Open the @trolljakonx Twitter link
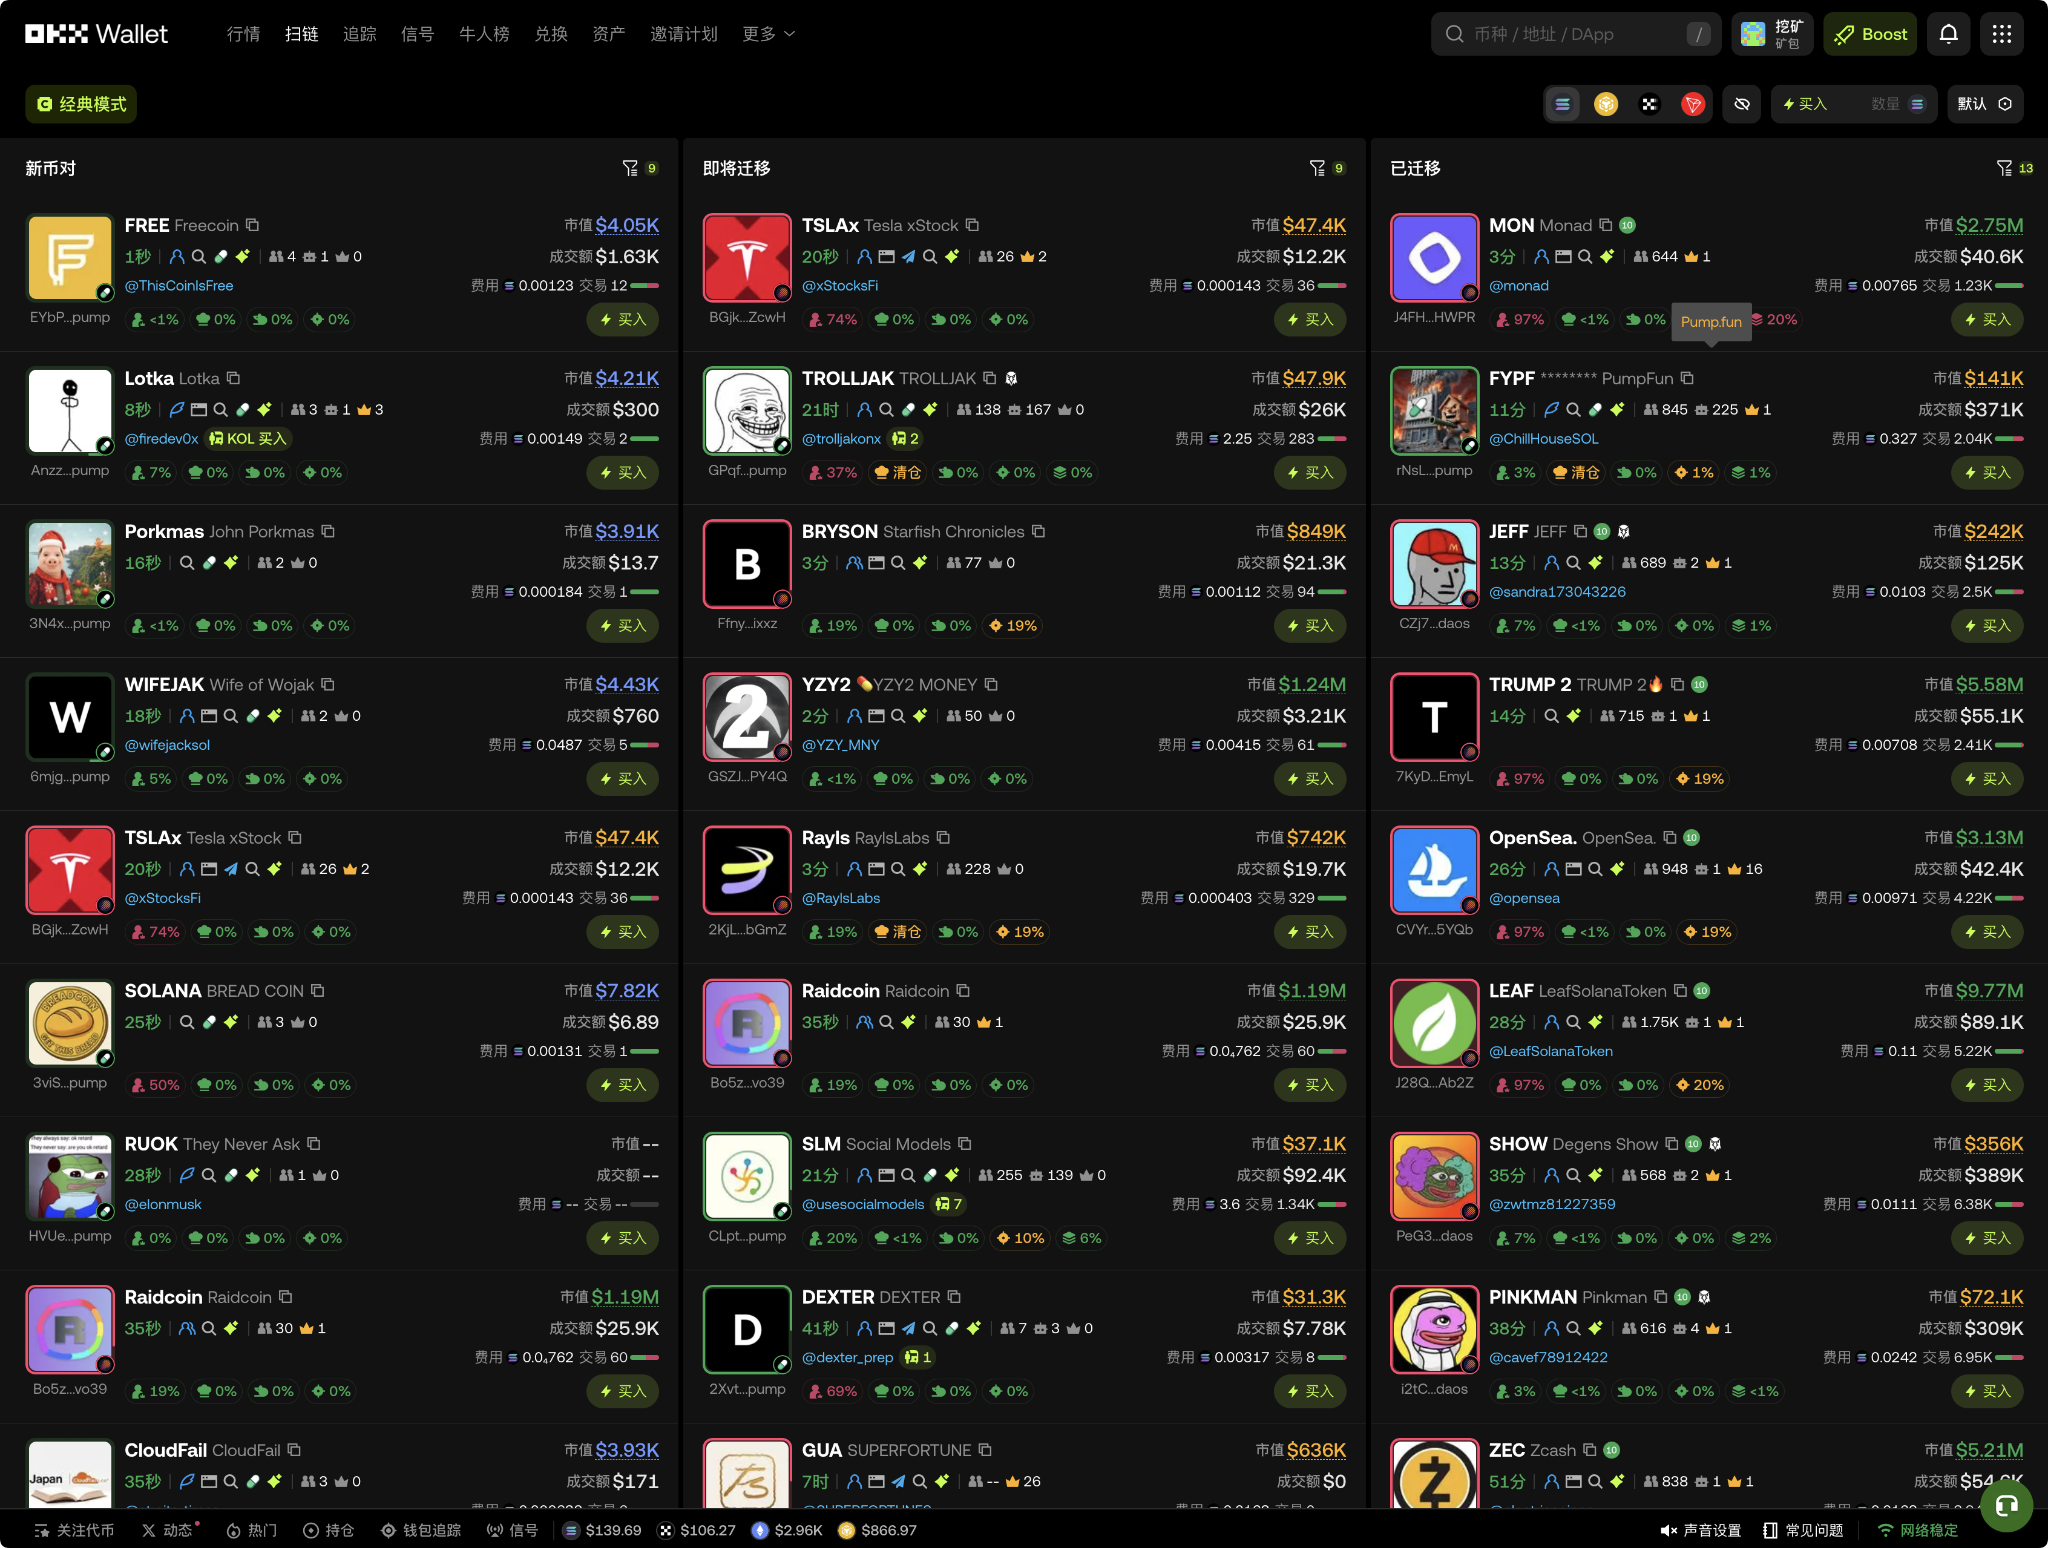The height and width of the screenshot is (1548, 2048). 841,438
